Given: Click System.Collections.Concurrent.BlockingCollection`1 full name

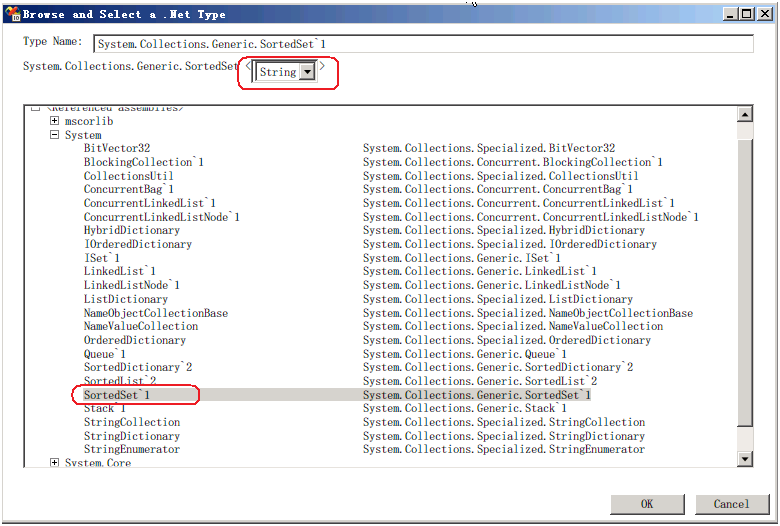Looking at the screenshot, I should (513, 162).
